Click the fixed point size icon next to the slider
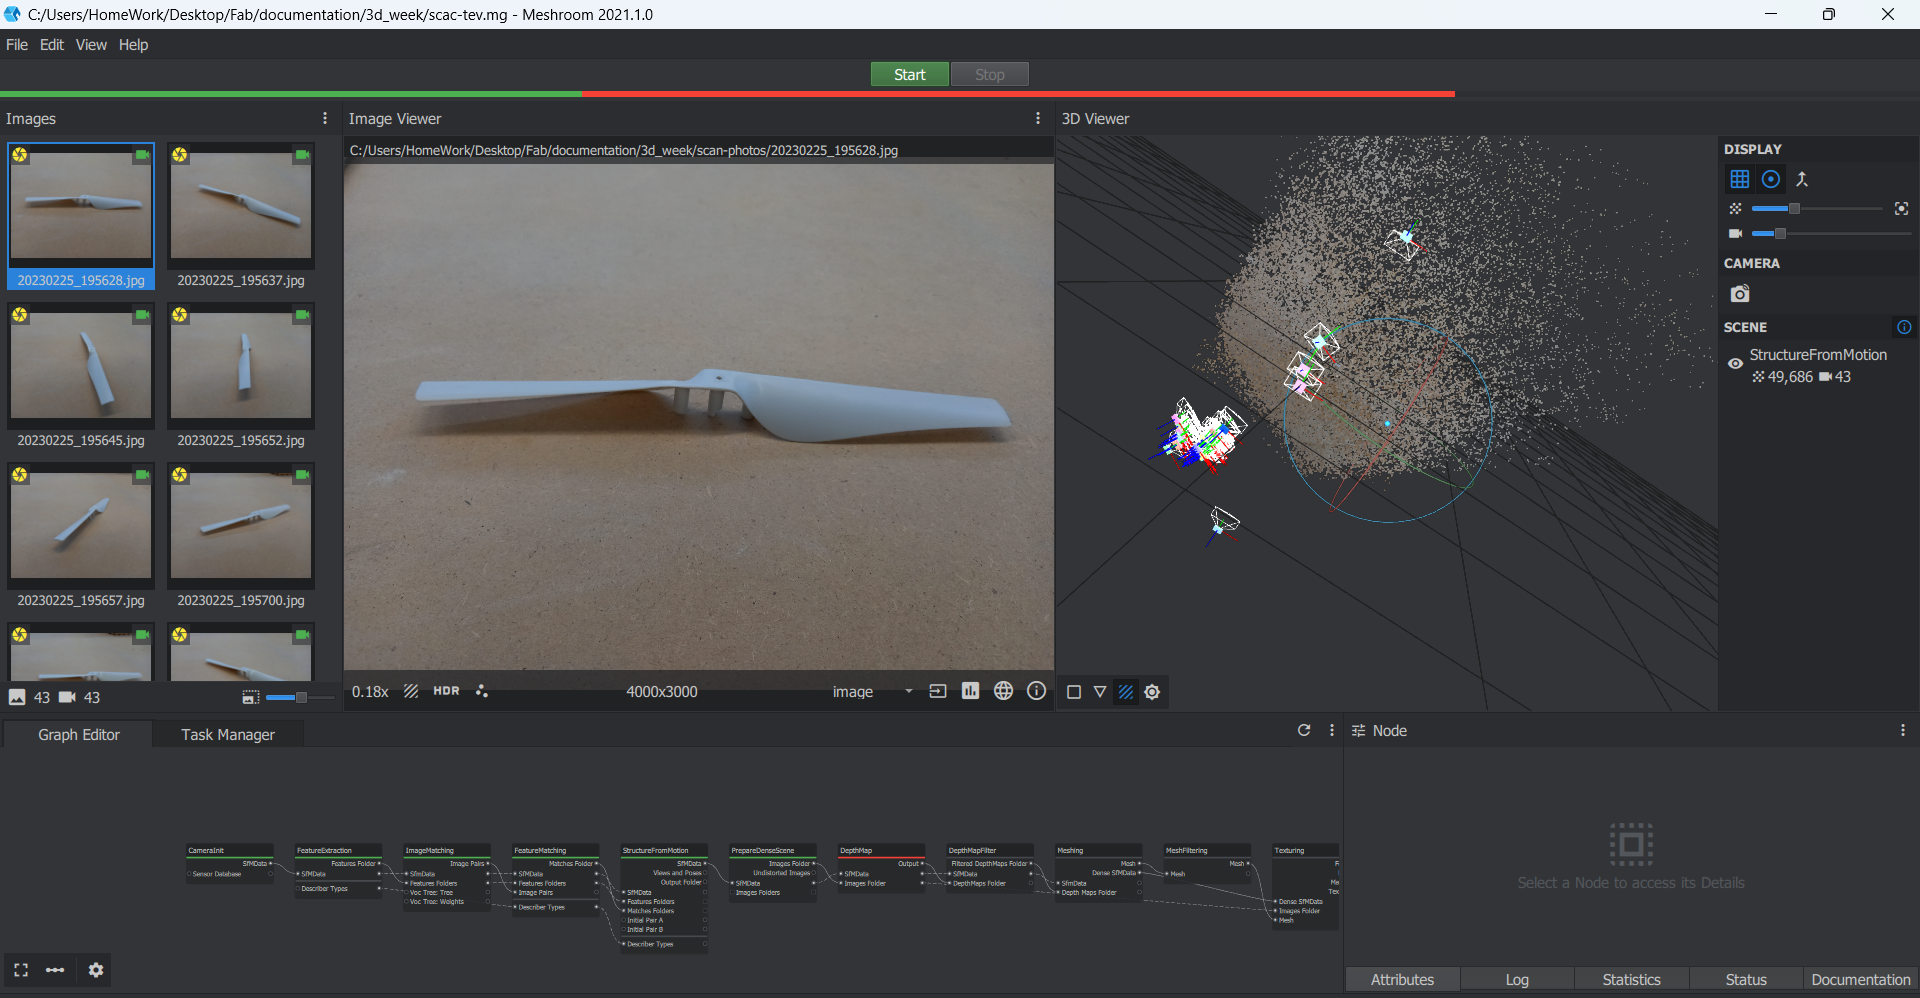 (1901, 208)
